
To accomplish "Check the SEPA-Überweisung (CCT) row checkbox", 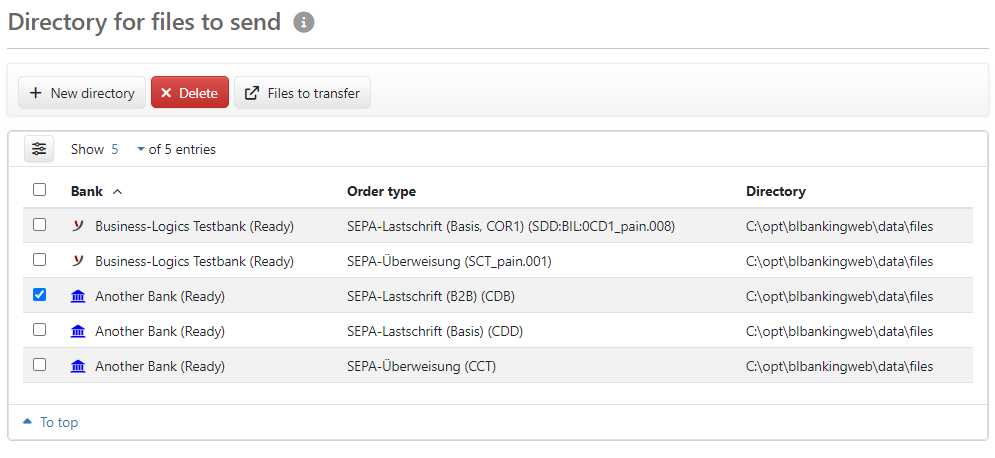I will (x=39, y=365).
